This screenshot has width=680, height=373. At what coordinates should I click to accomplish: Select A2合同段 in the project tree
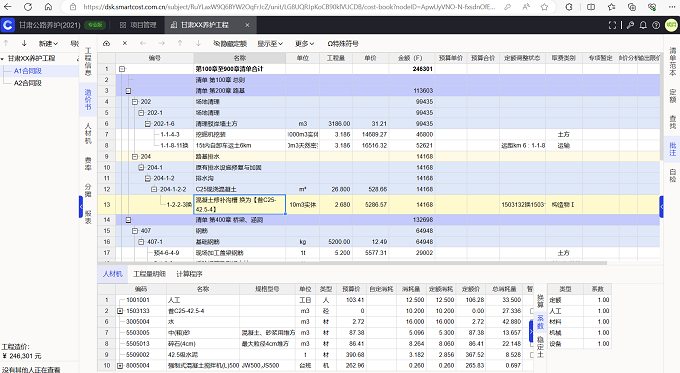28,83
